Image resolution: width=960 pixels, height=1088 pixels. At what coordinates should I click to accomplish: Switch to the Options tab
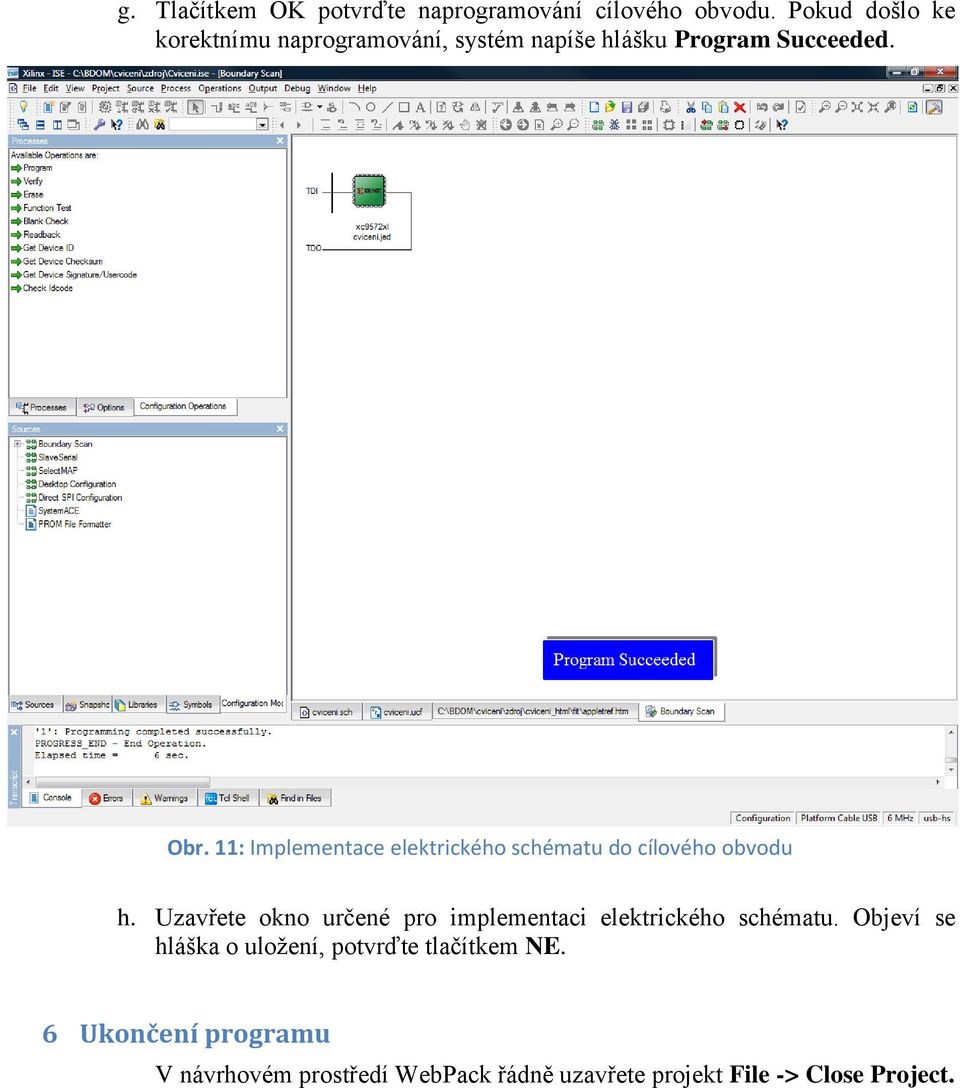[x=104, y=407]
